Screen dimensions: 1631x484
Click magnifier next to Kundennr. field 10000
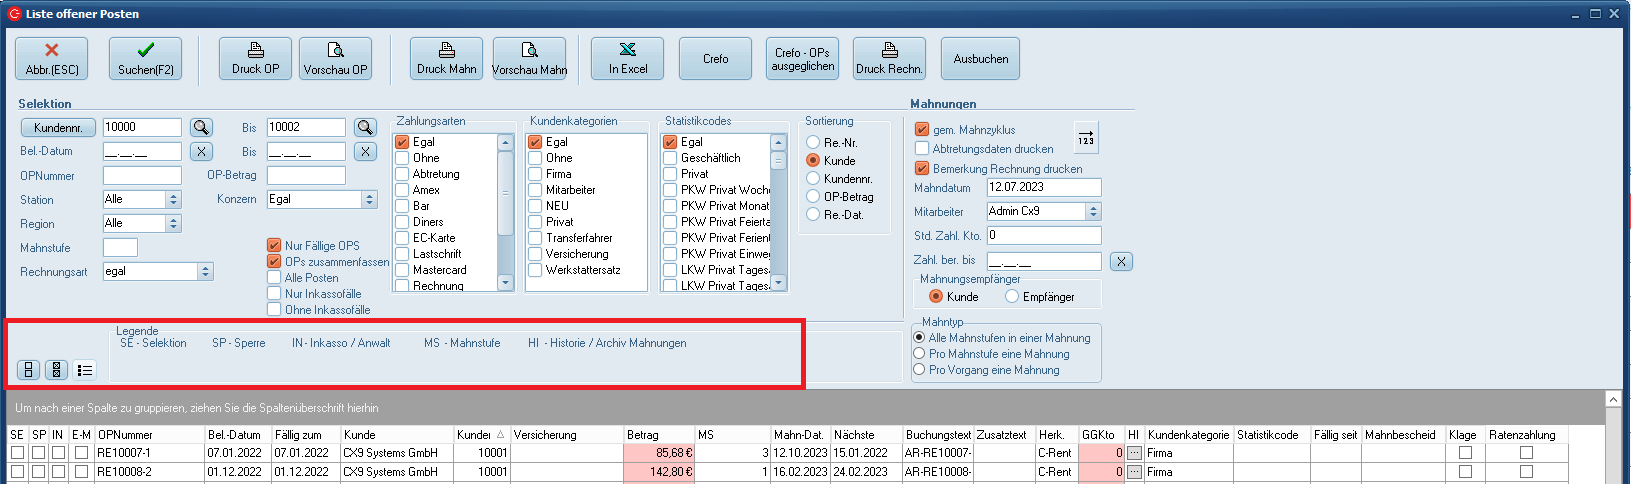[202, 127]
